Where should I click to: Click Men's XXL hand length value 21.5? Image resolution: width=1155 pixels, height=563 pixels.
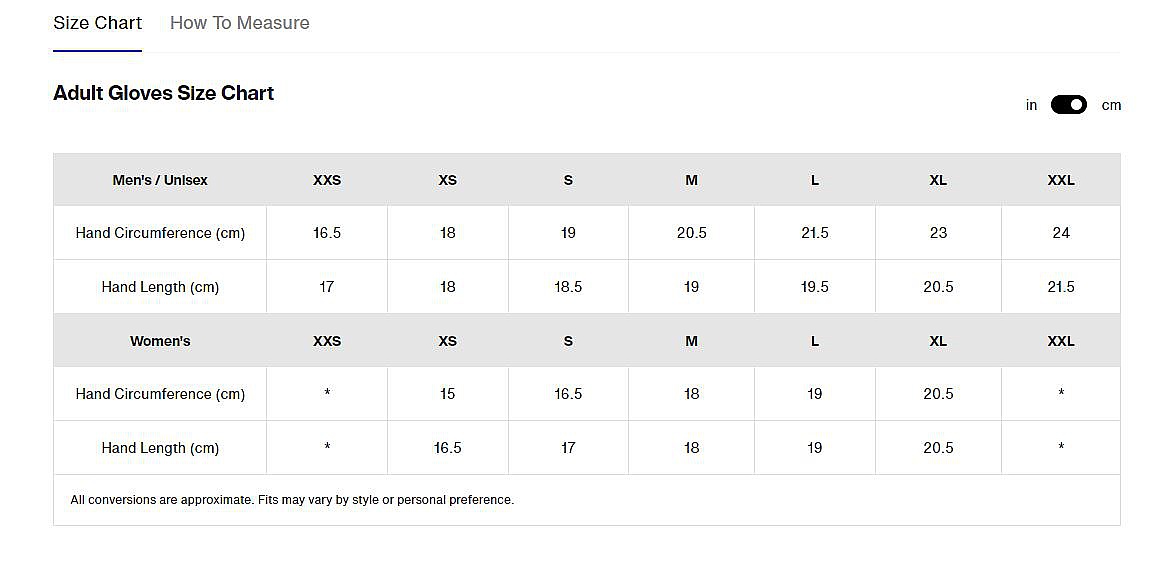[1061, 287]
